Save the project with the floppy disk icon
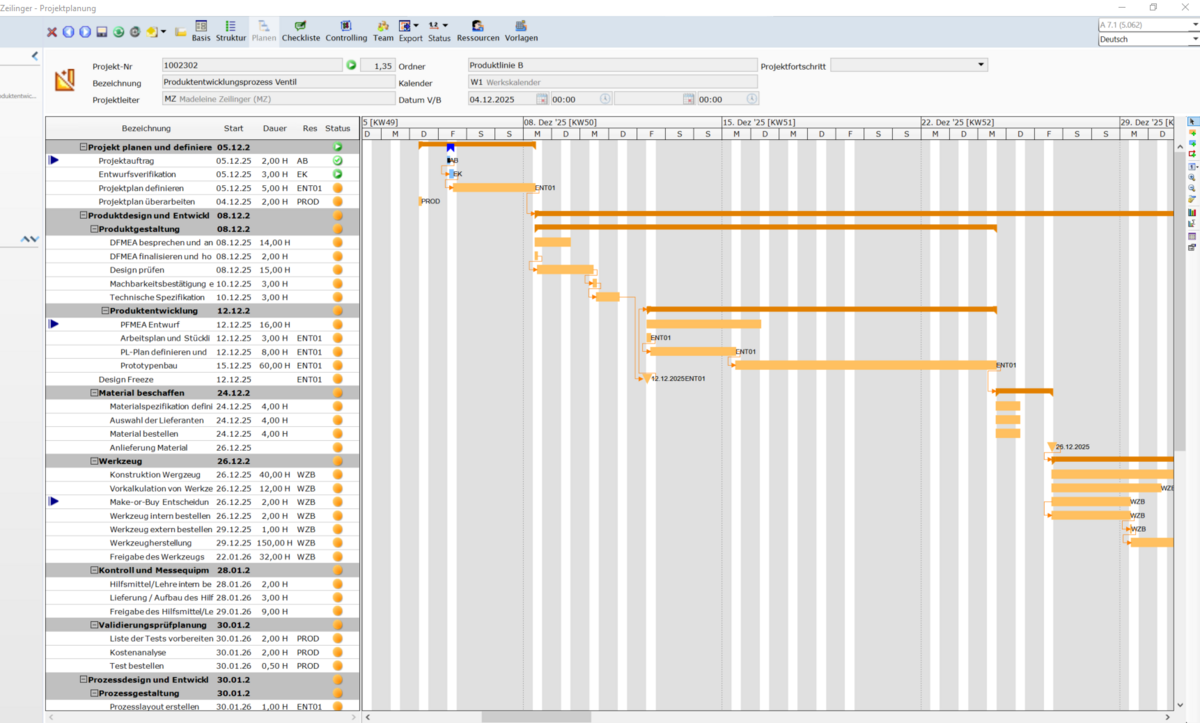The width and height of the screenshot is (1200, 723). click(101, 32)
